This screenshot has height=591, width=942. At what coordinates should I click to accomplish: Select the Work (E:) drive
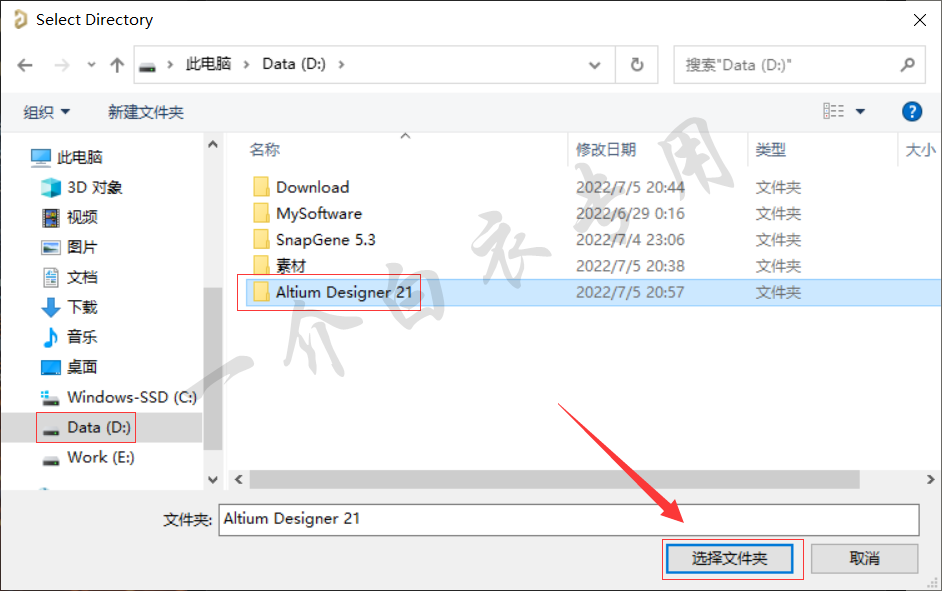tap(100, 457)
